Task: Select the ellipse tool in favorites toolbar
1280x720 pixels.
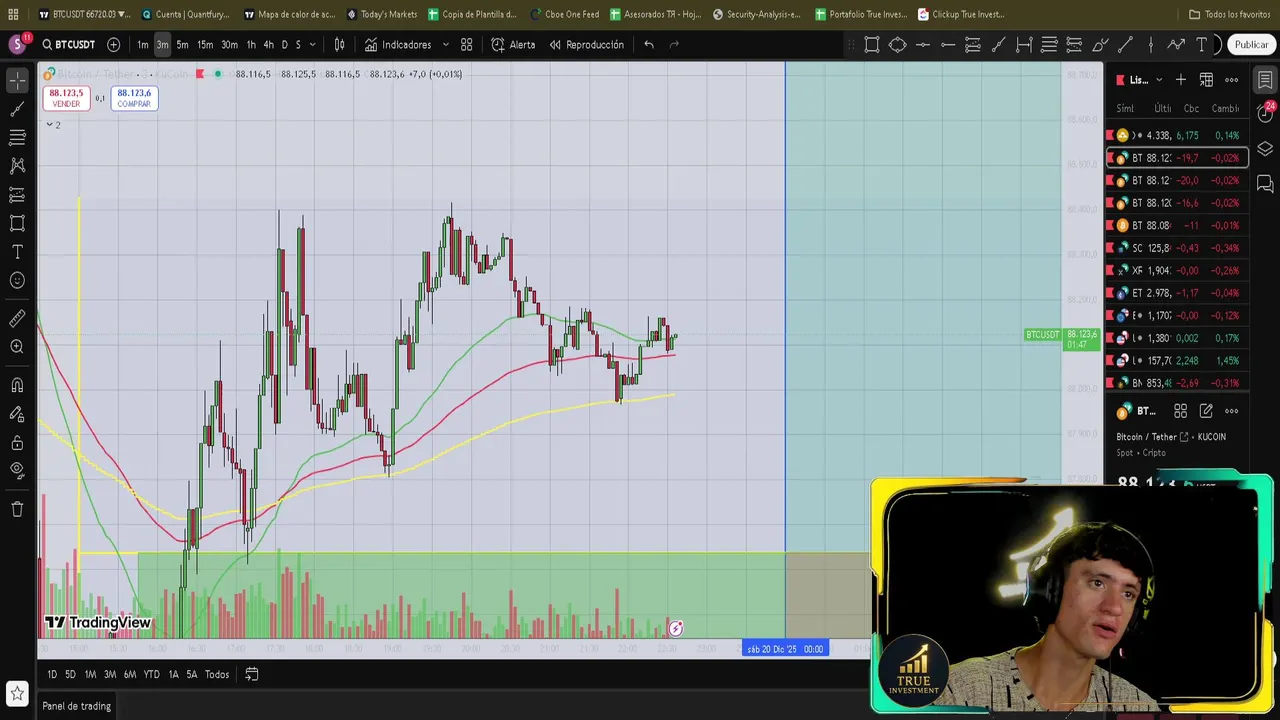Action: pos(897,45)
